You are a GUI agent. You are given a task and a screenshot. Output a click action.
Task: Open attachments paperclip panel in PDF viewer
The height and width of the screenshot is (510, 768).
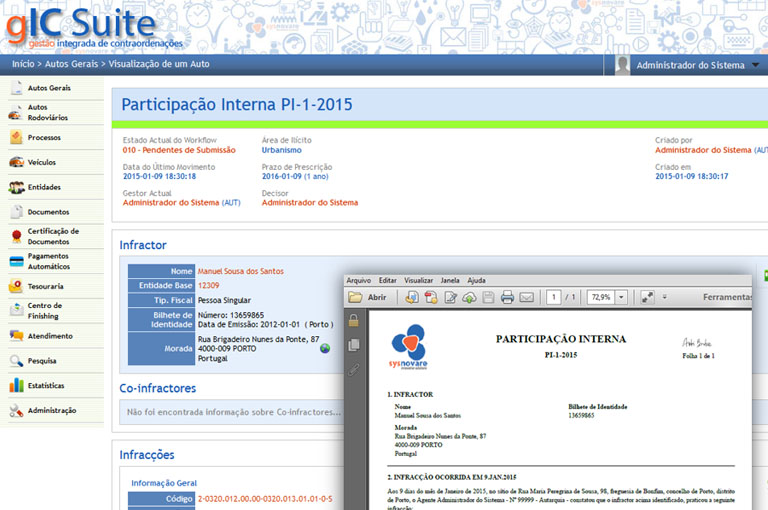354,369
